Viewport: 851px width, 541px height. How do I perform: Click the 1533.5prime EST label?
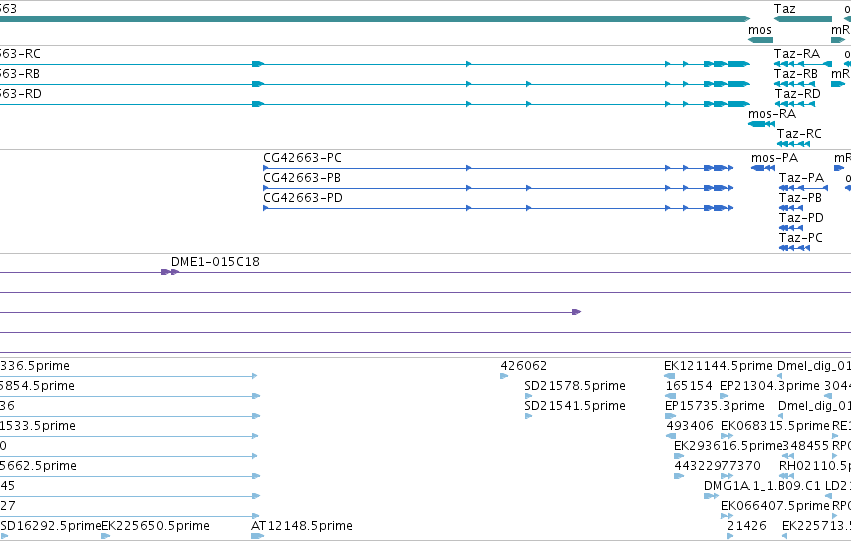click(37, 426)
